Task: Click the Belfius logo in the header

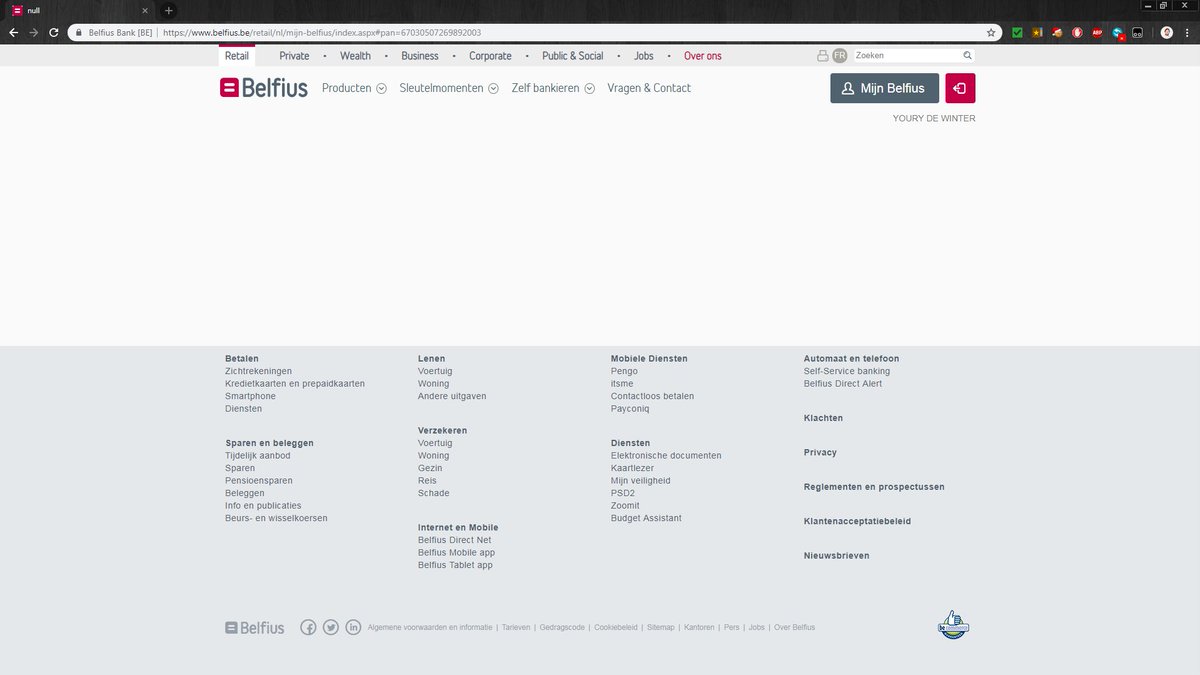Action: pyautogui.click(x=264, y=88)
